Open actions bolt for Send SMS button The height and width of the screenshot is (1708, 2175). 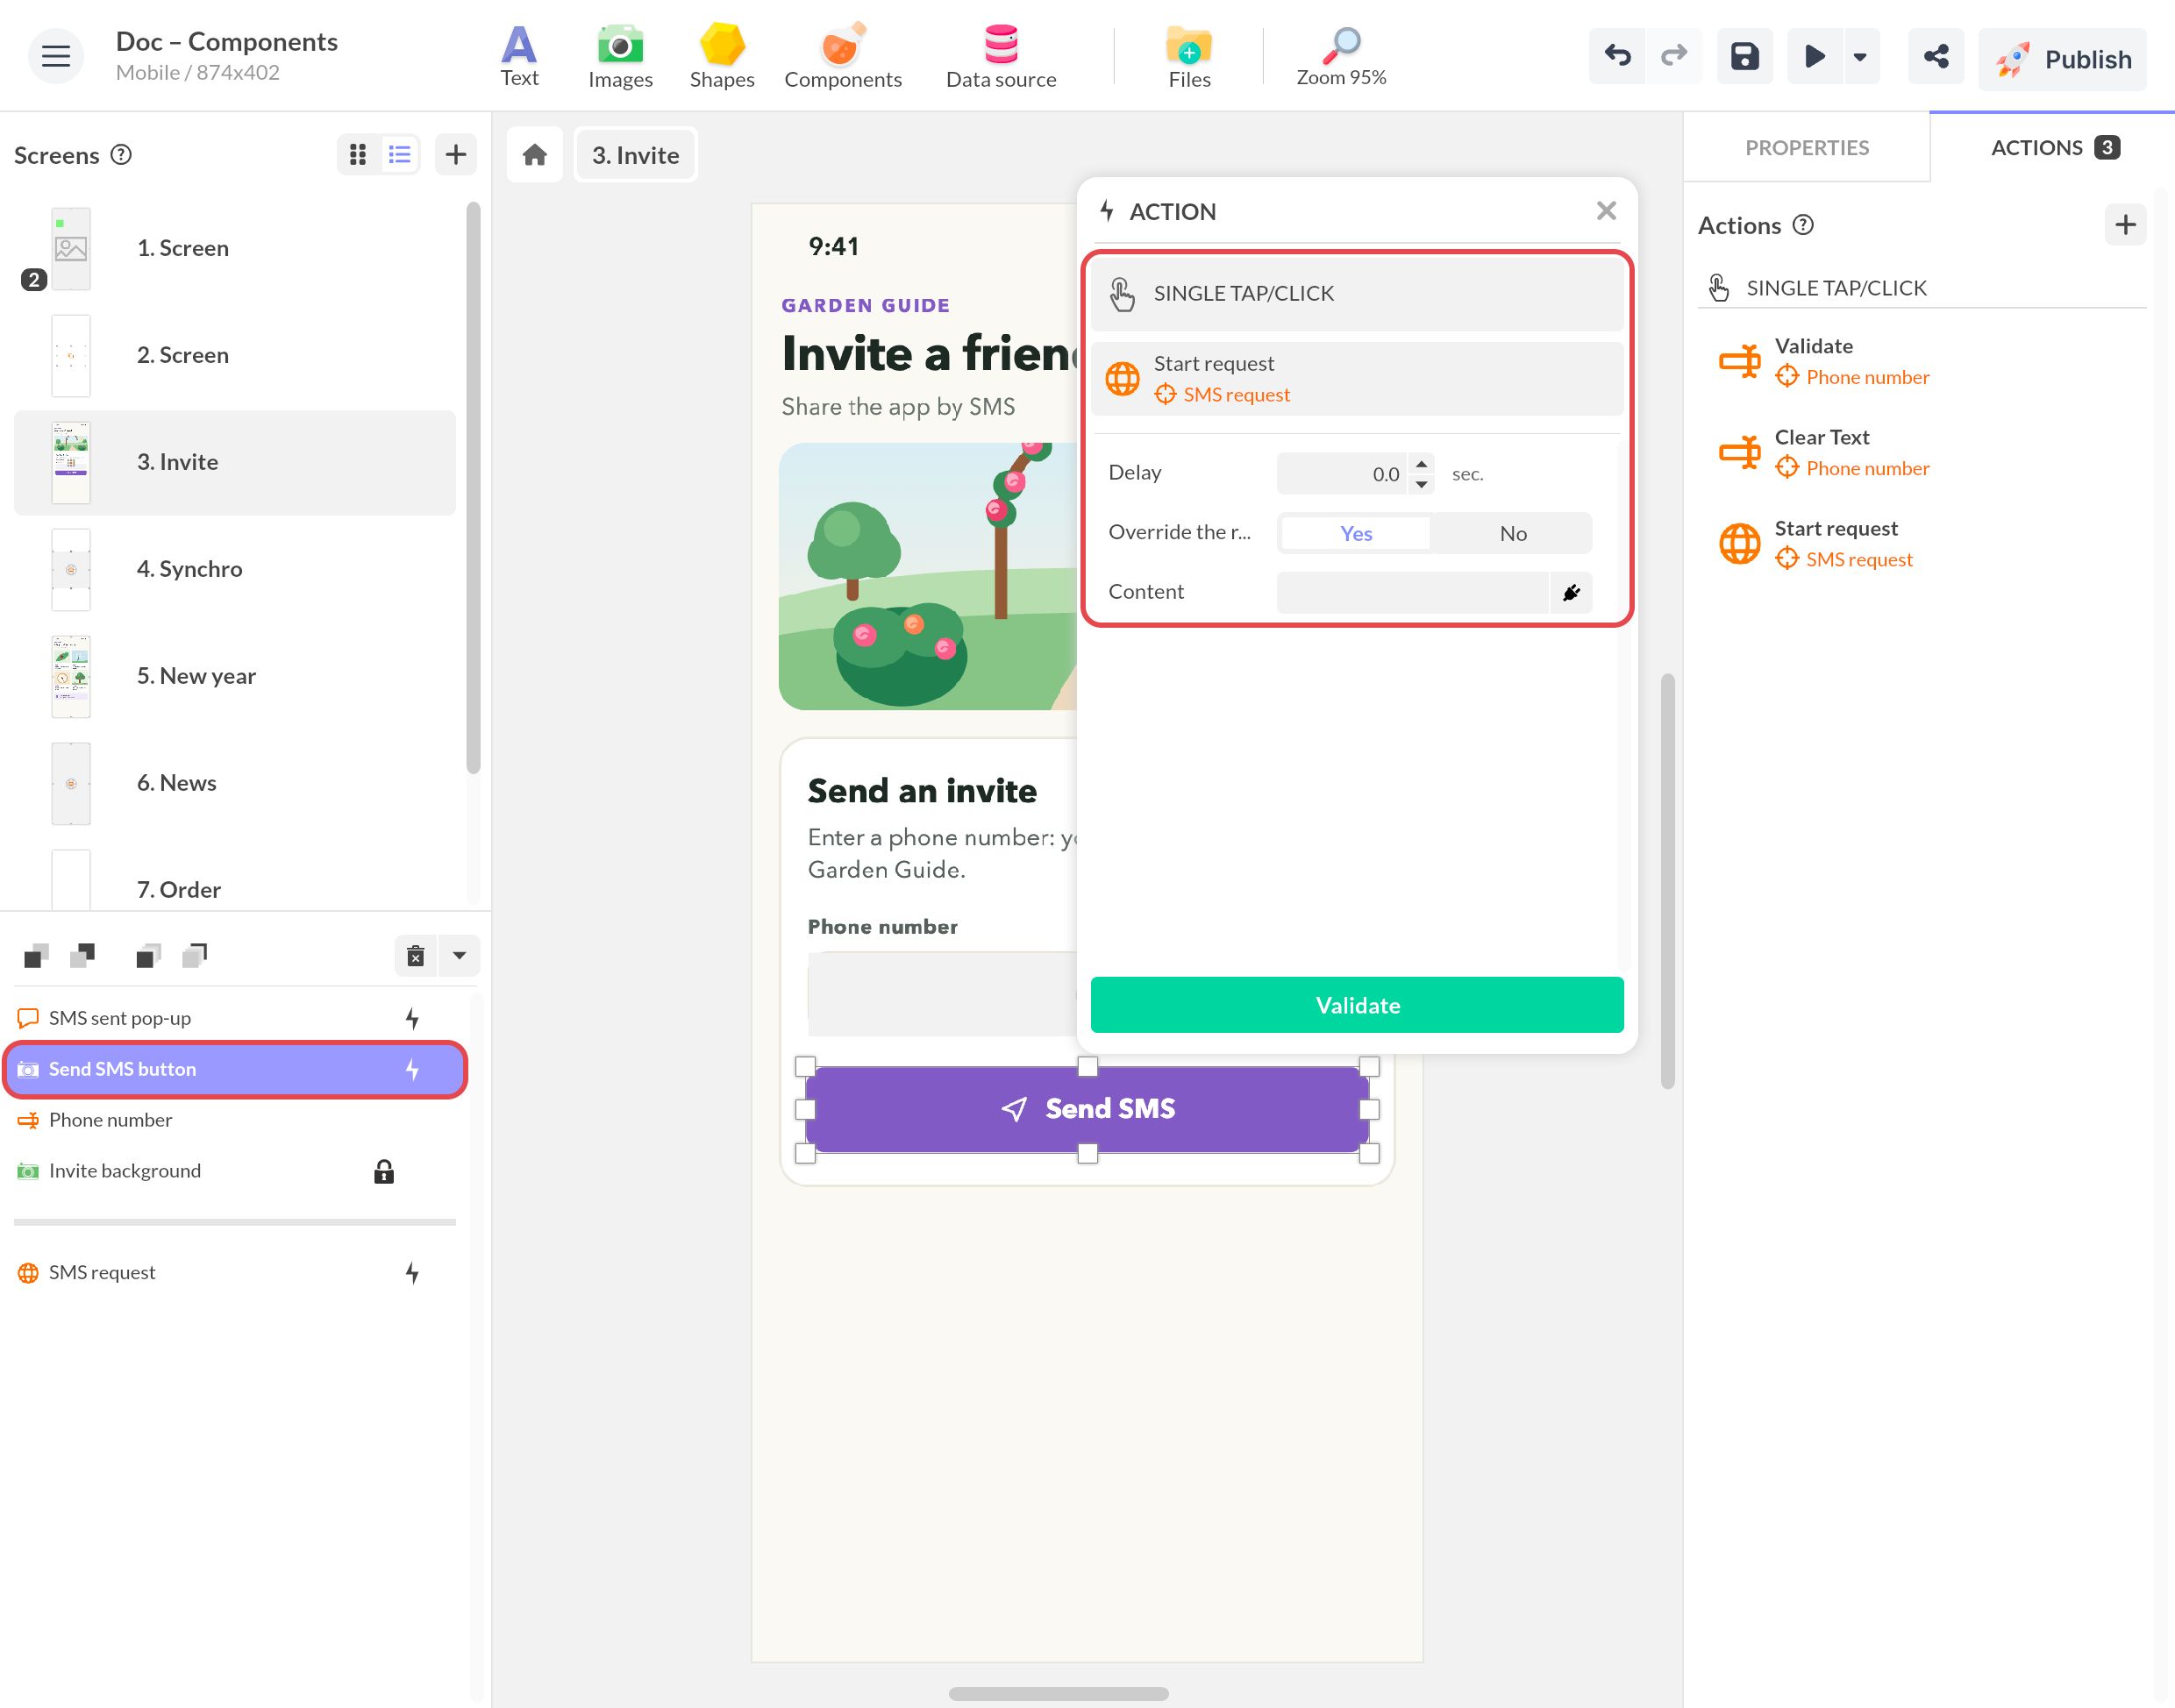tap(412, 1069)
